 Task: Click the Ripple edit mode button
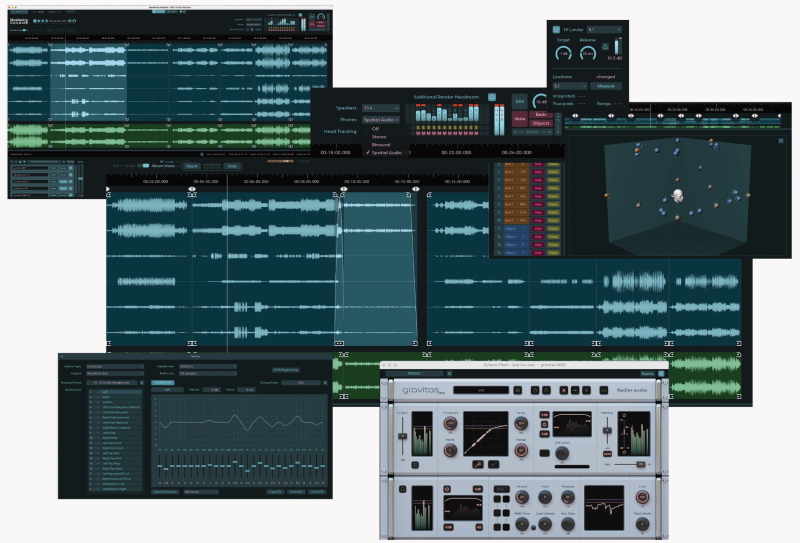pos(192,165)
